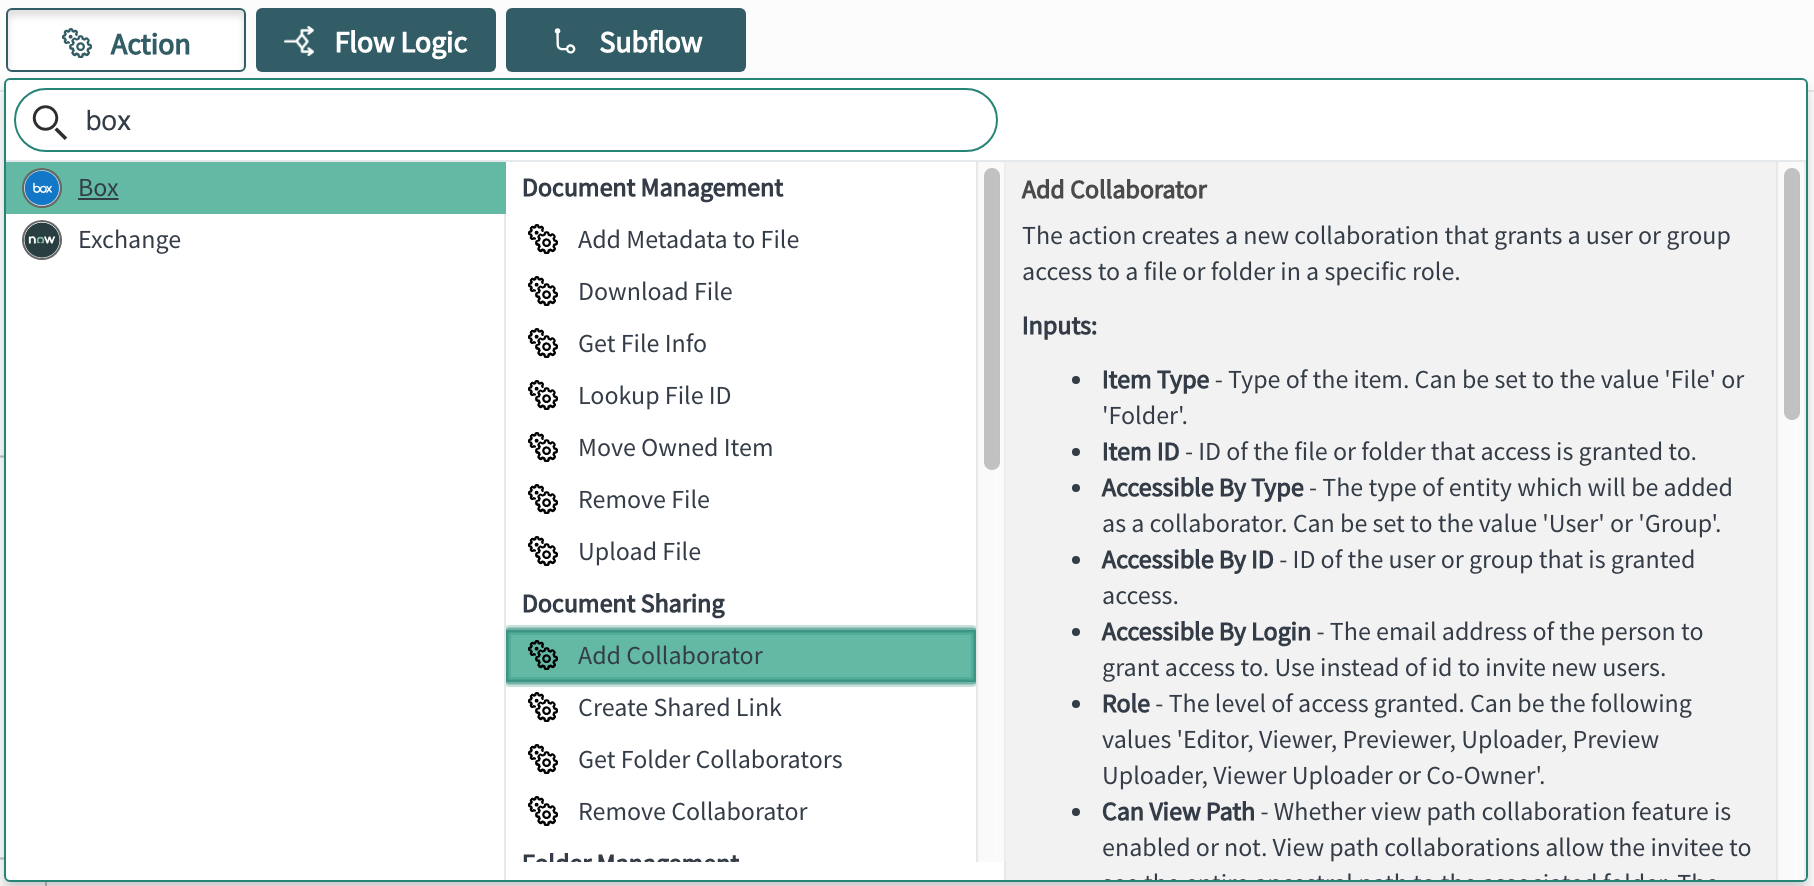The width and height of the screenshot is (1814, 886).
Task: Pick the Upload File action
Action: [x=639, y=552]
